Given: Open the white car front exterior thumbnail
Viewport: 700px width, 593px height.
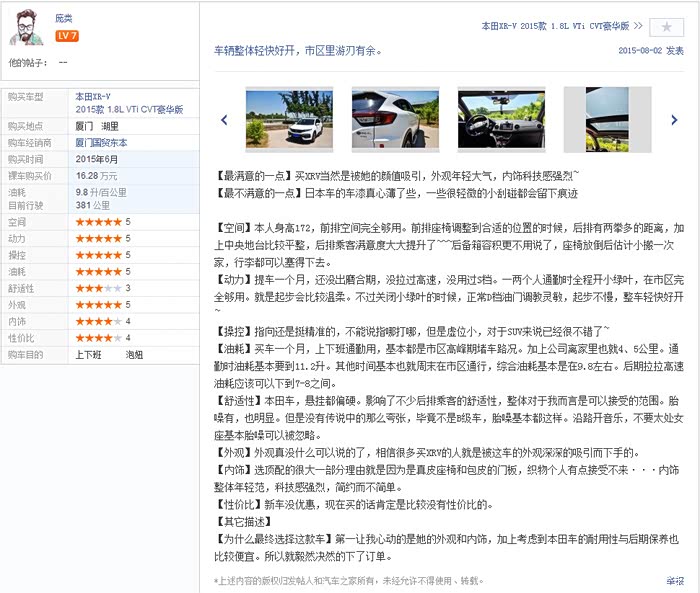Looking at the screenshot, I should click(x=289, y=119).
